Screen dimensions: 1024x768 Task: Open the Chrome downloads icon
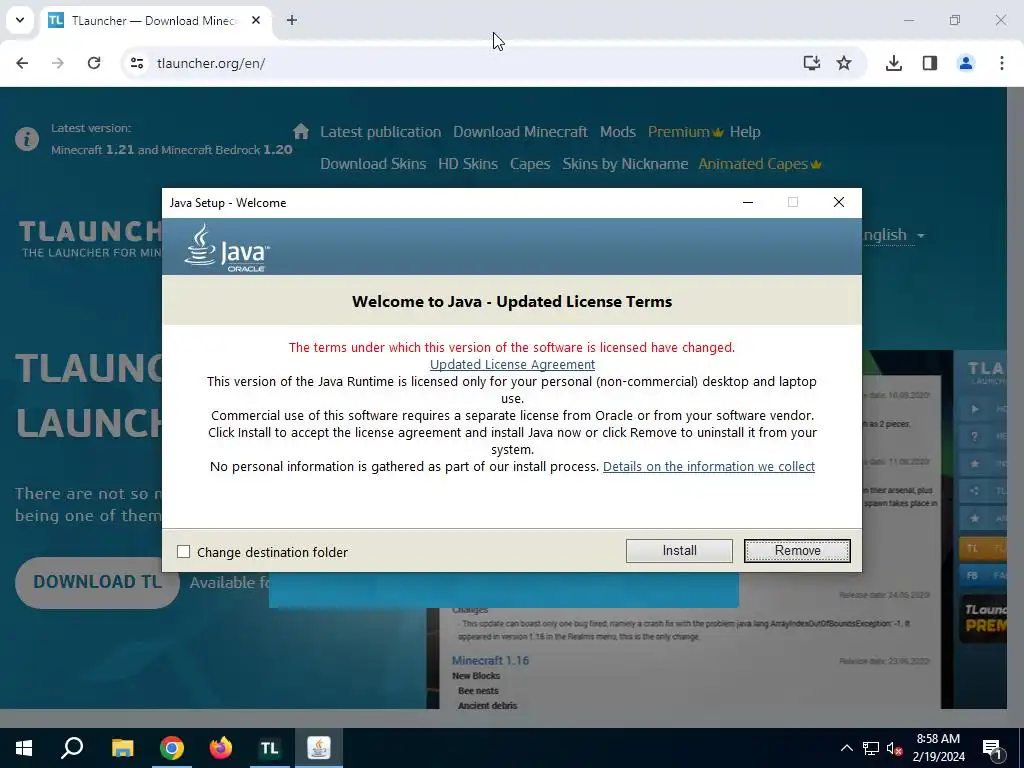point(893,63)
